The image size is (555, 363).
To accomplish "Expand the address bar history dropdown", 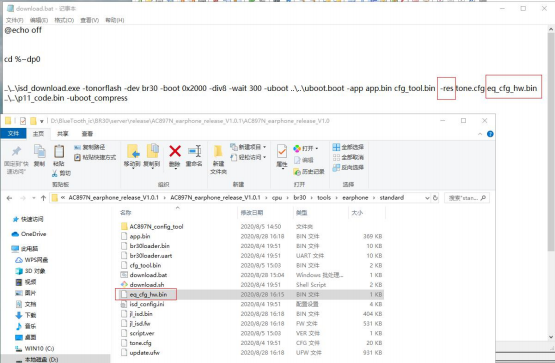I will tap(427, 198).
